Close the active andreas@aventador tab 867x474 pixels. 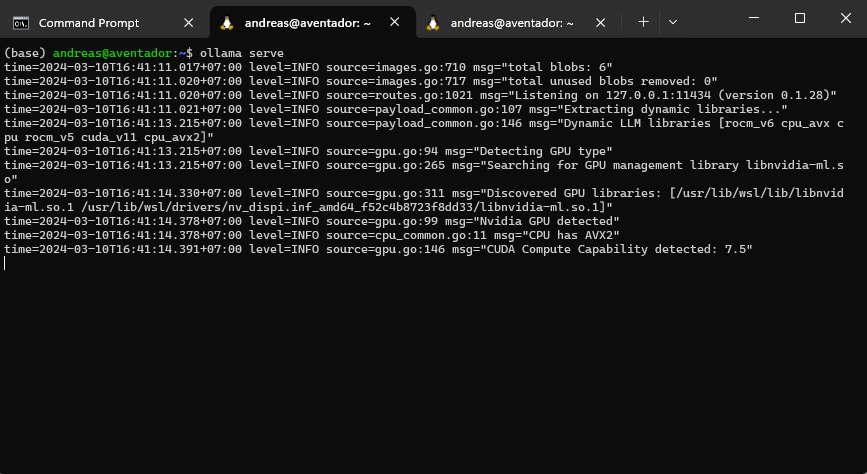[394, 22]
